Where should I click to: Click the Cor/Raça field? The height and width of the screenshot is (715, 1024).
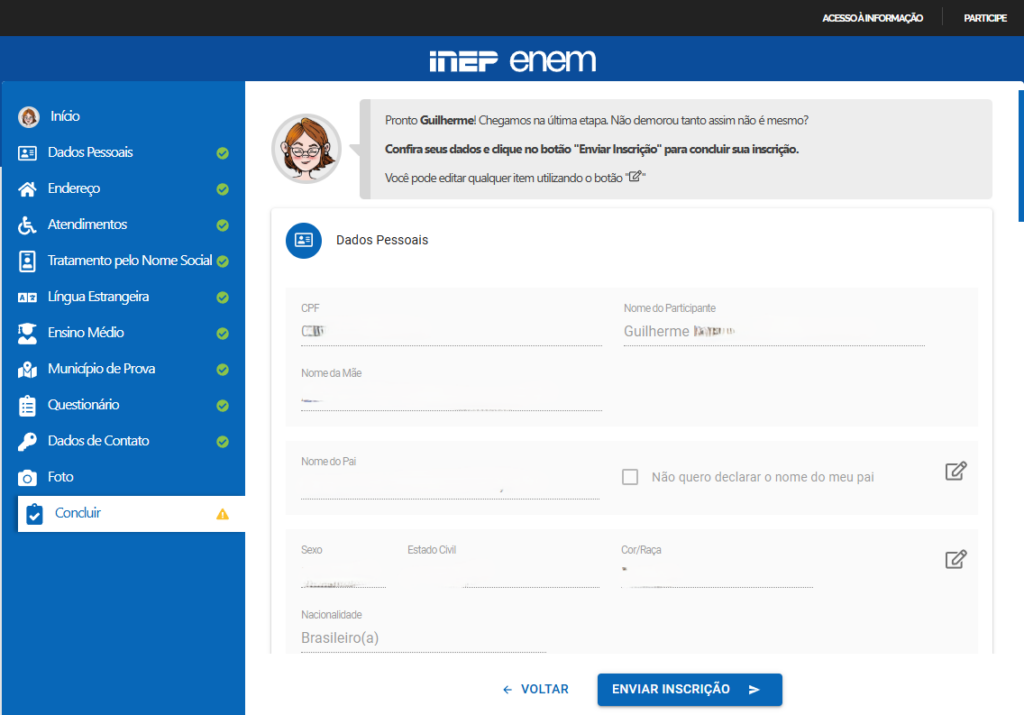coord(717,576)
